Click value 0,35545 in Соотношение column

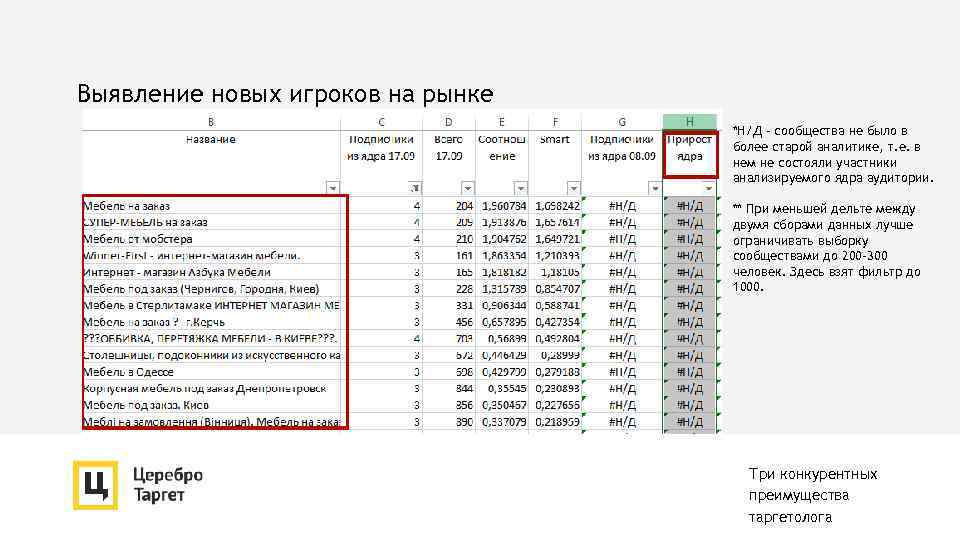pyautogui.click(x=507, y=388)
